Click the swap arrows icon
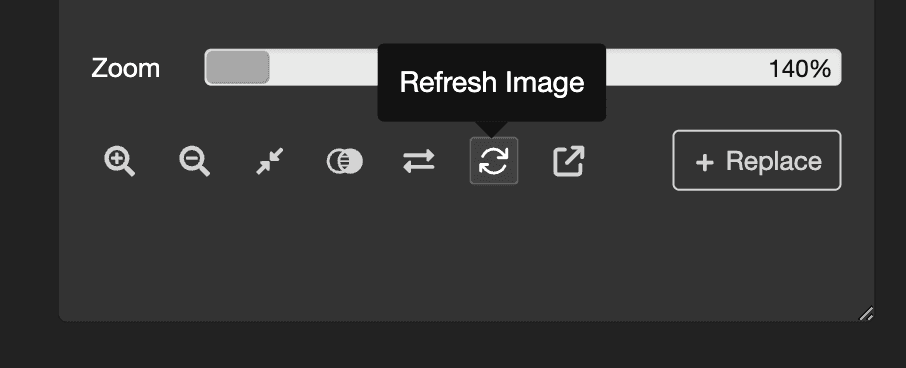Image resolution: width=906 pixels, height=368 pixels. [419, 161]
